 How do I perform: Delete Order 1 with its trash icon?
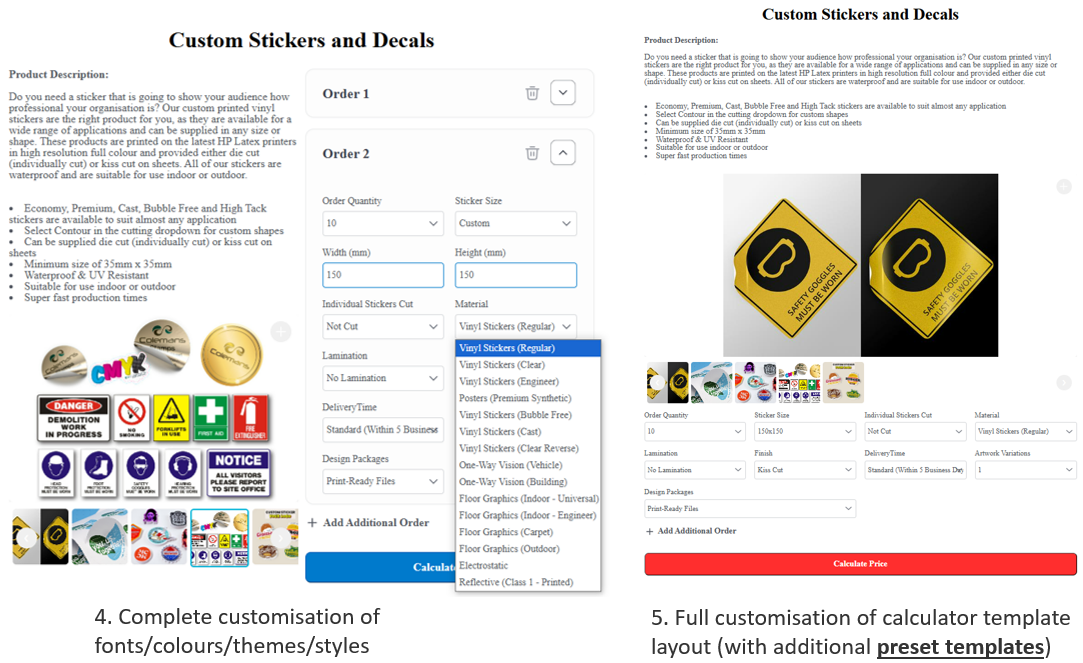coord(532,93)
